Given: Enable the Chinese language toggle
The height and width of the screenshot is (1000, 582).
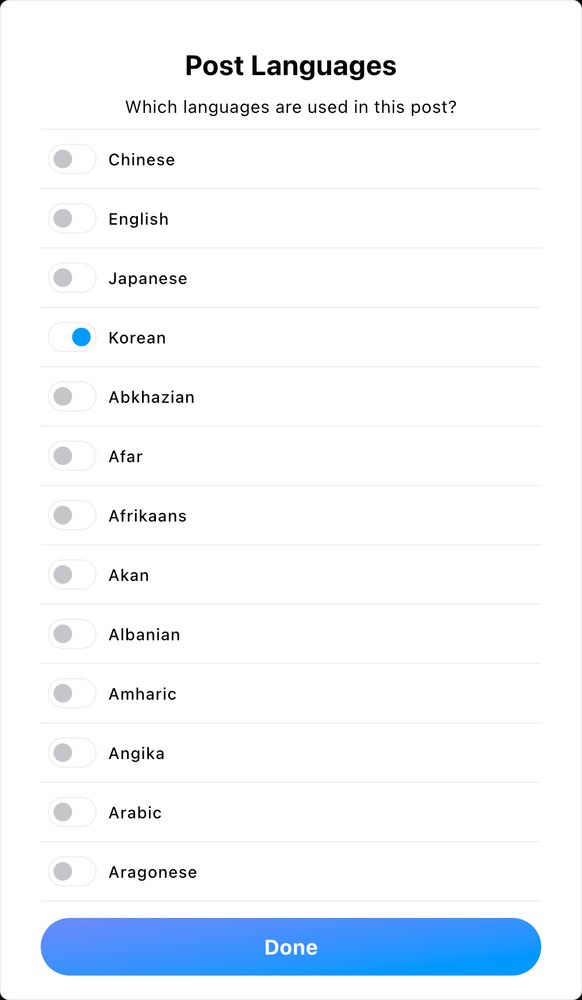Looking at the screenshot, I should click(x=71, y=158).
